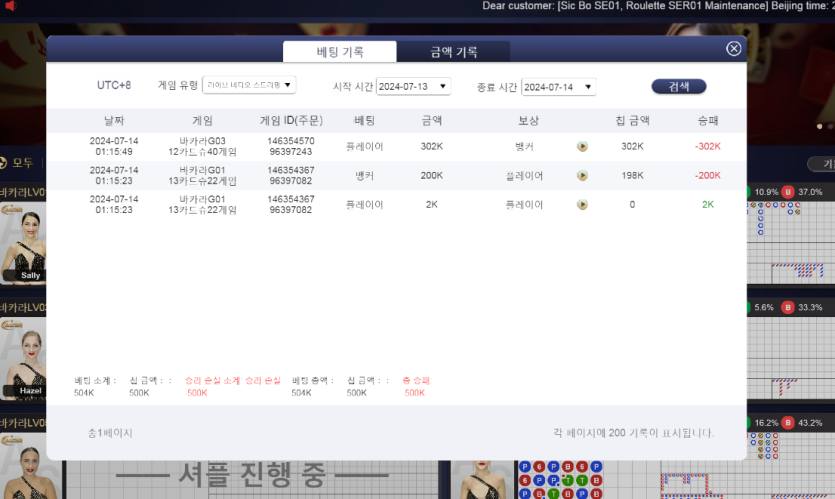Screen dimensions: 835x499
Task: Click the 칩 금액 column header
Action: click(632, 120)
